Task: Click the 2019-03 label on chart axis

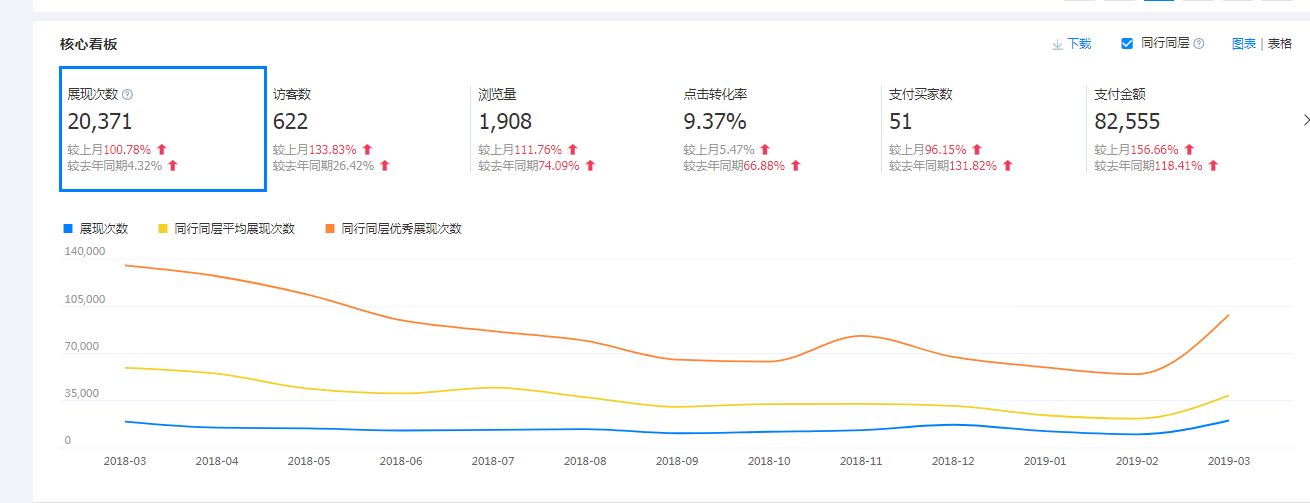Action: pyautogui.click(x=1228, y=462)
